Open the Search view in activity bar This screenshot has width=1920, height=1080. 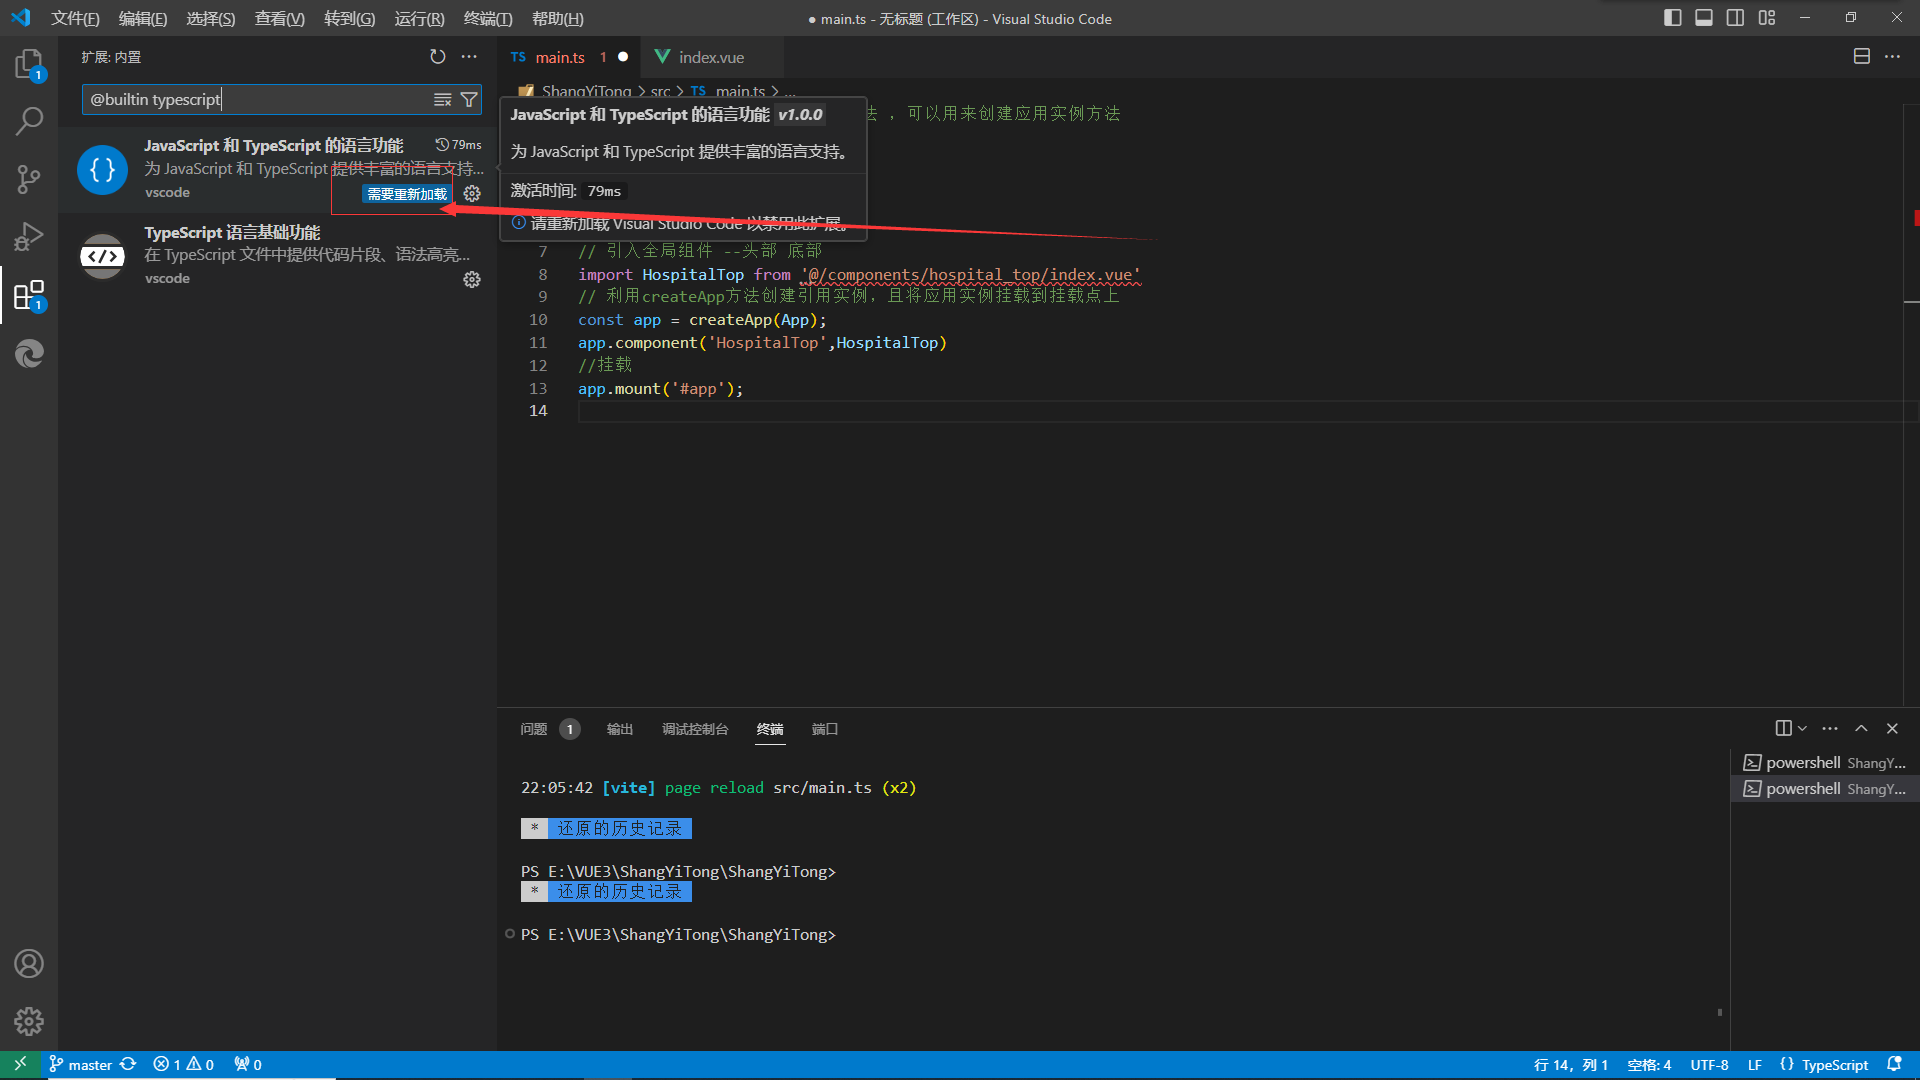[x=28, y=122]
